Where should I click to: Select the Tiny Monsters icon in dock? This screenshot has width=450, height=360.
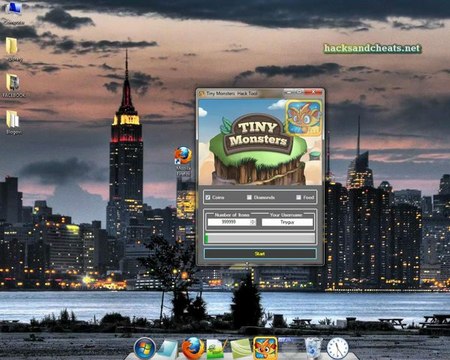tap(265, 348)
